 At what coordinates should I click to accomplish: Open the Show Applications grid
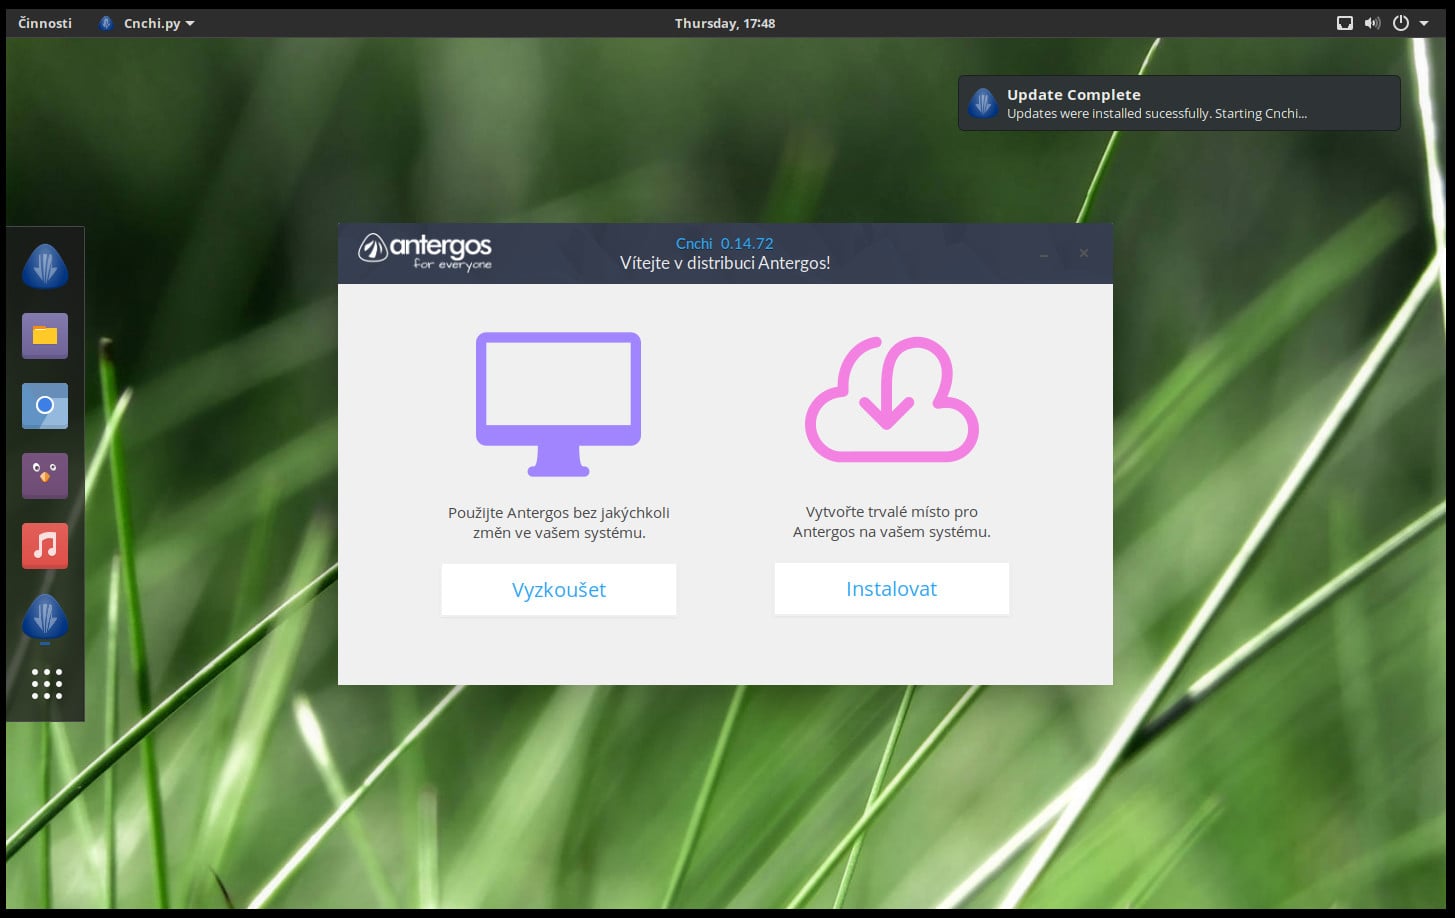(46, 684)
